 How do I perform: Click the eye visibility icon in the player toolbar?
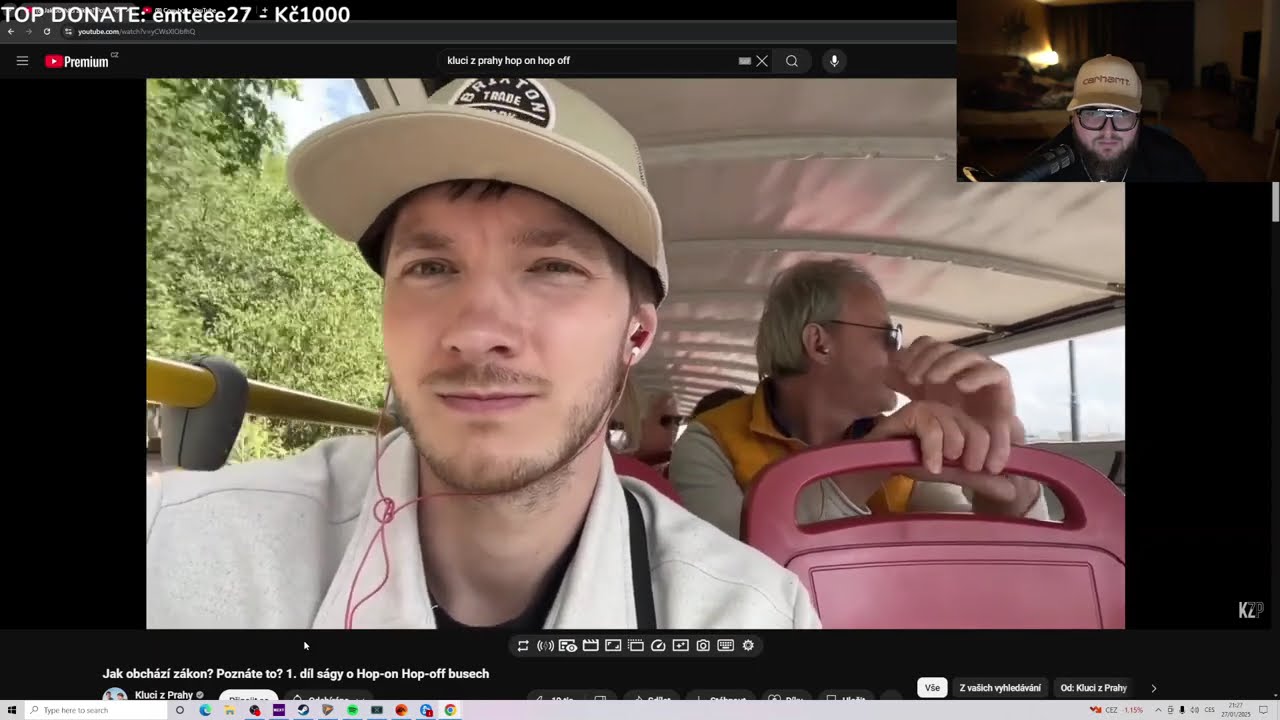568,646
